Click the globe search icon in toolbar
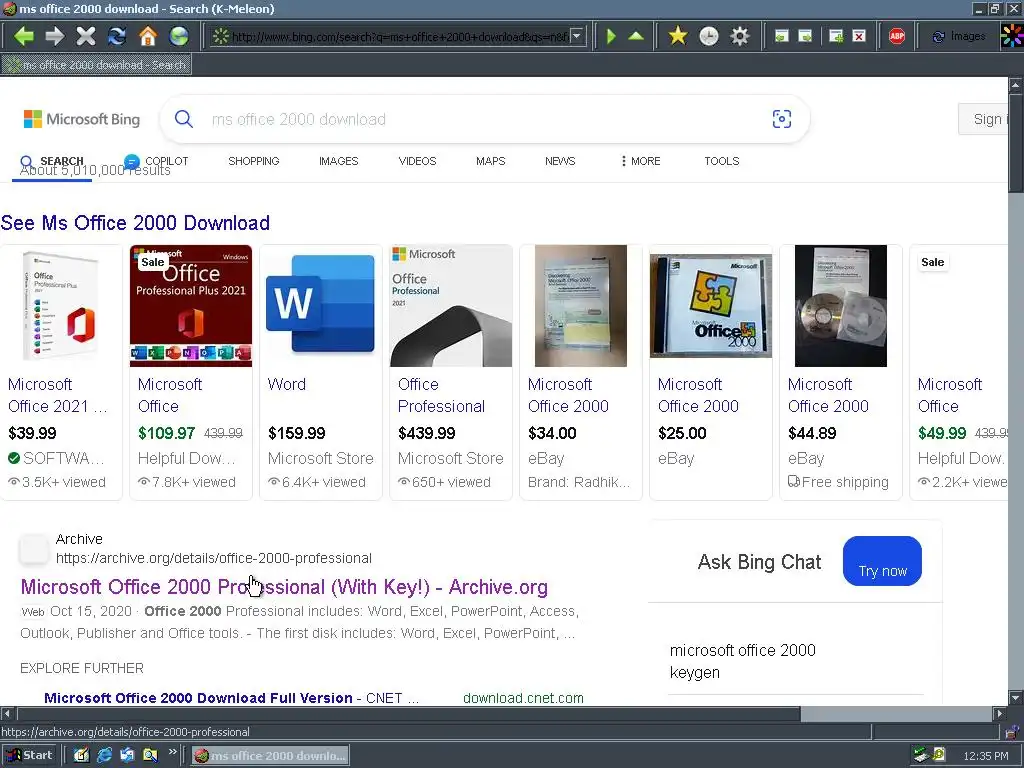This screenshot has height=768, width=1024. click(179, 36)
